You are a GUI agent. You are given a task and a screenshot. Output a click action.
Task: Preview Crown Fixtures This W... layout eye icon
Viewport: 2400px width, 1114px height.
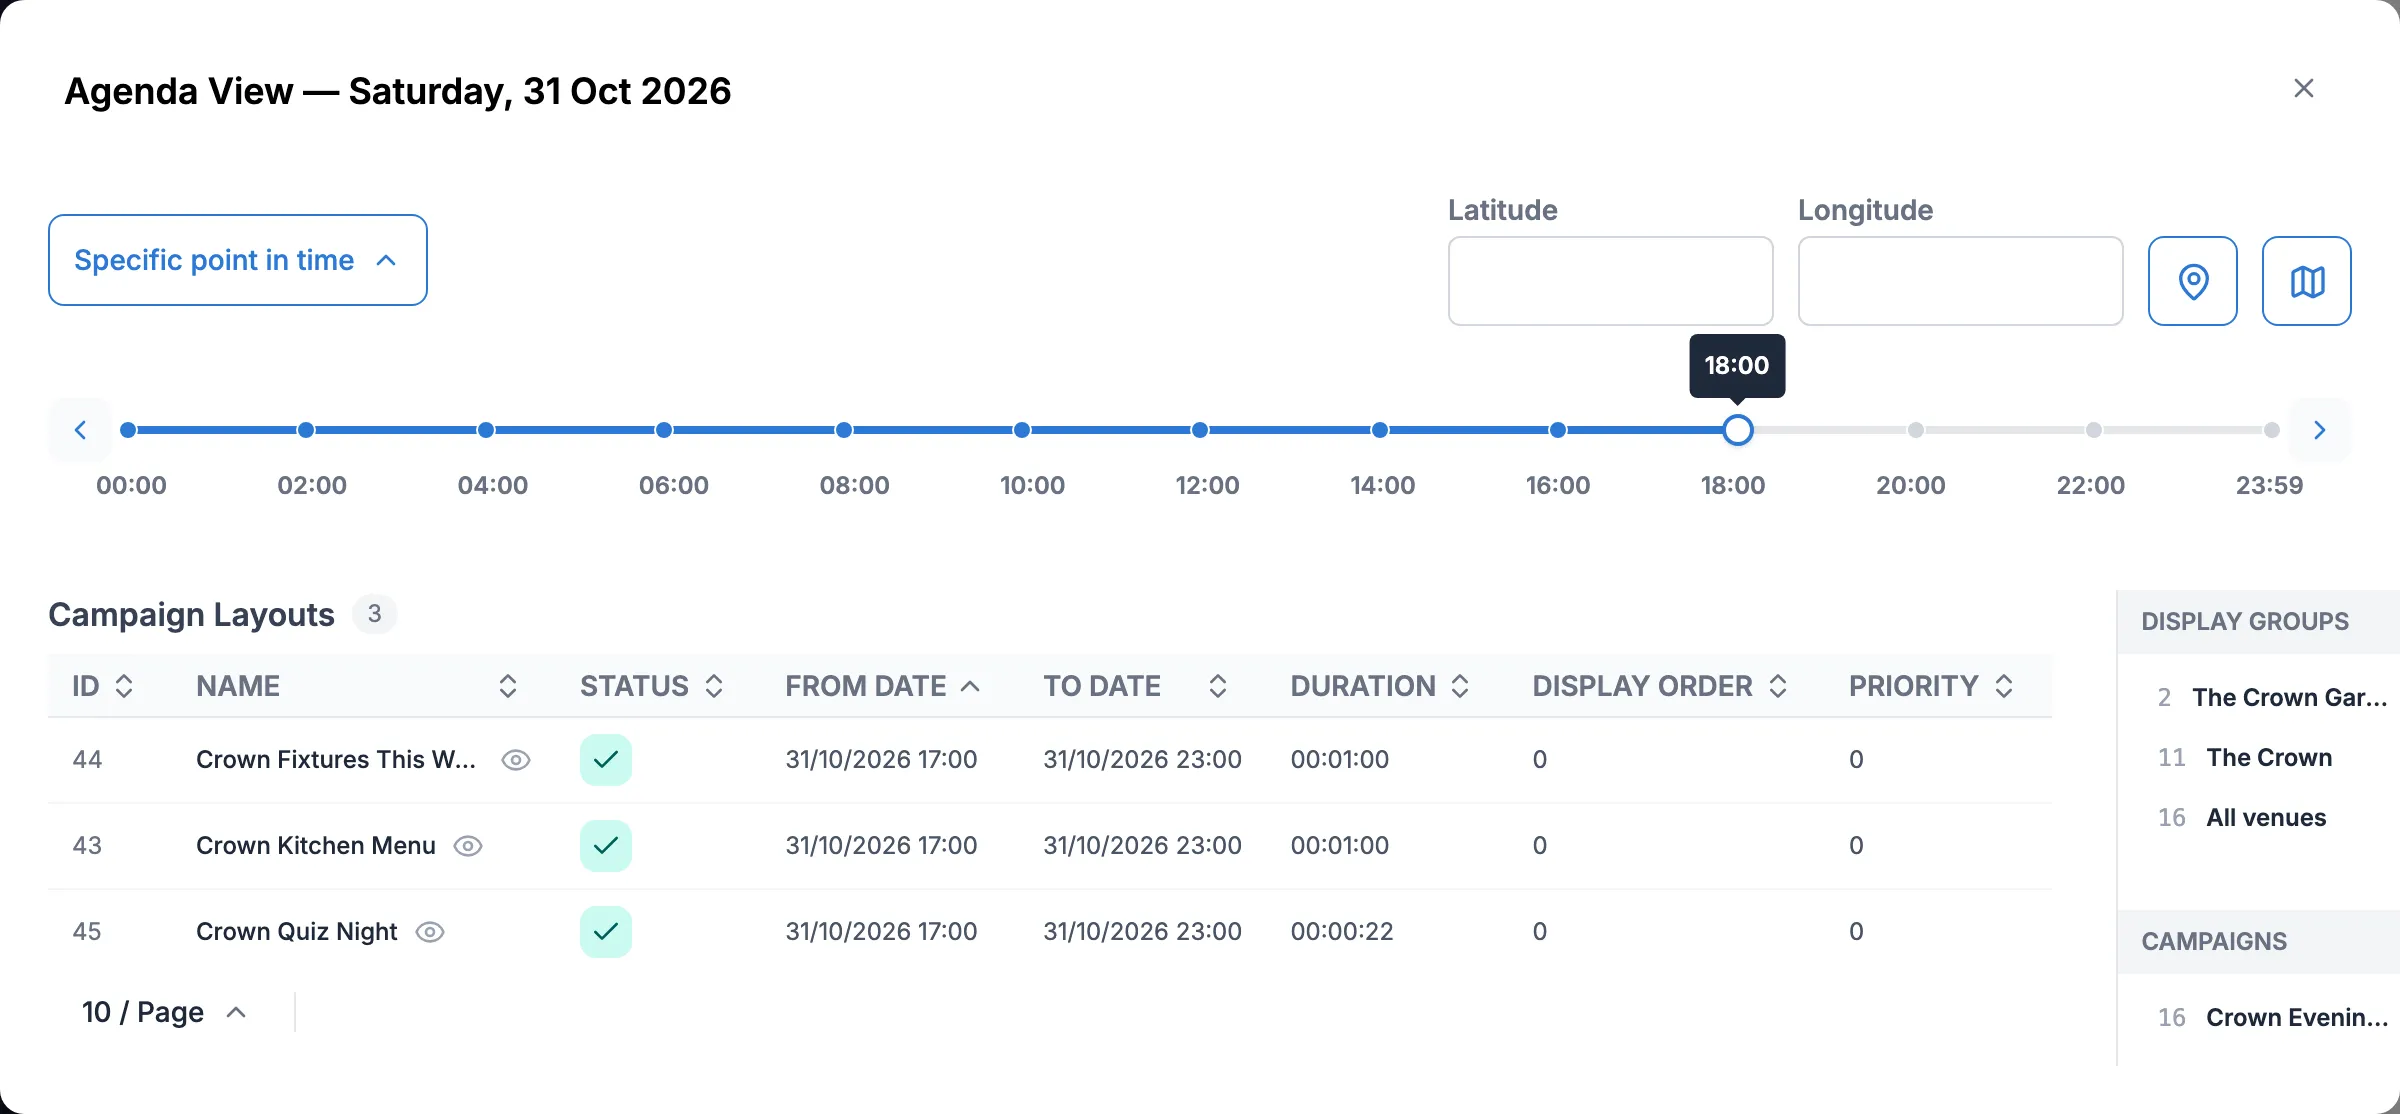pyautogui.click(x=516, y=760)
